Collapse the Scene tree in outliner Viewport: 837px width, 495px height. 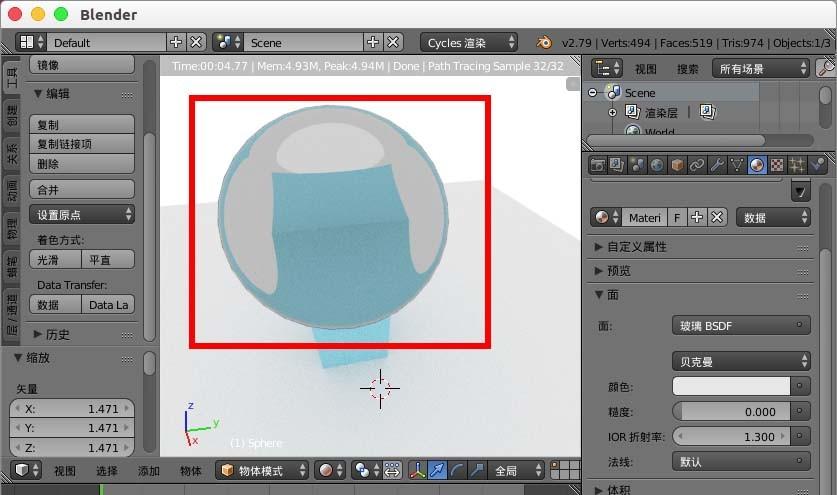point(593,92)
